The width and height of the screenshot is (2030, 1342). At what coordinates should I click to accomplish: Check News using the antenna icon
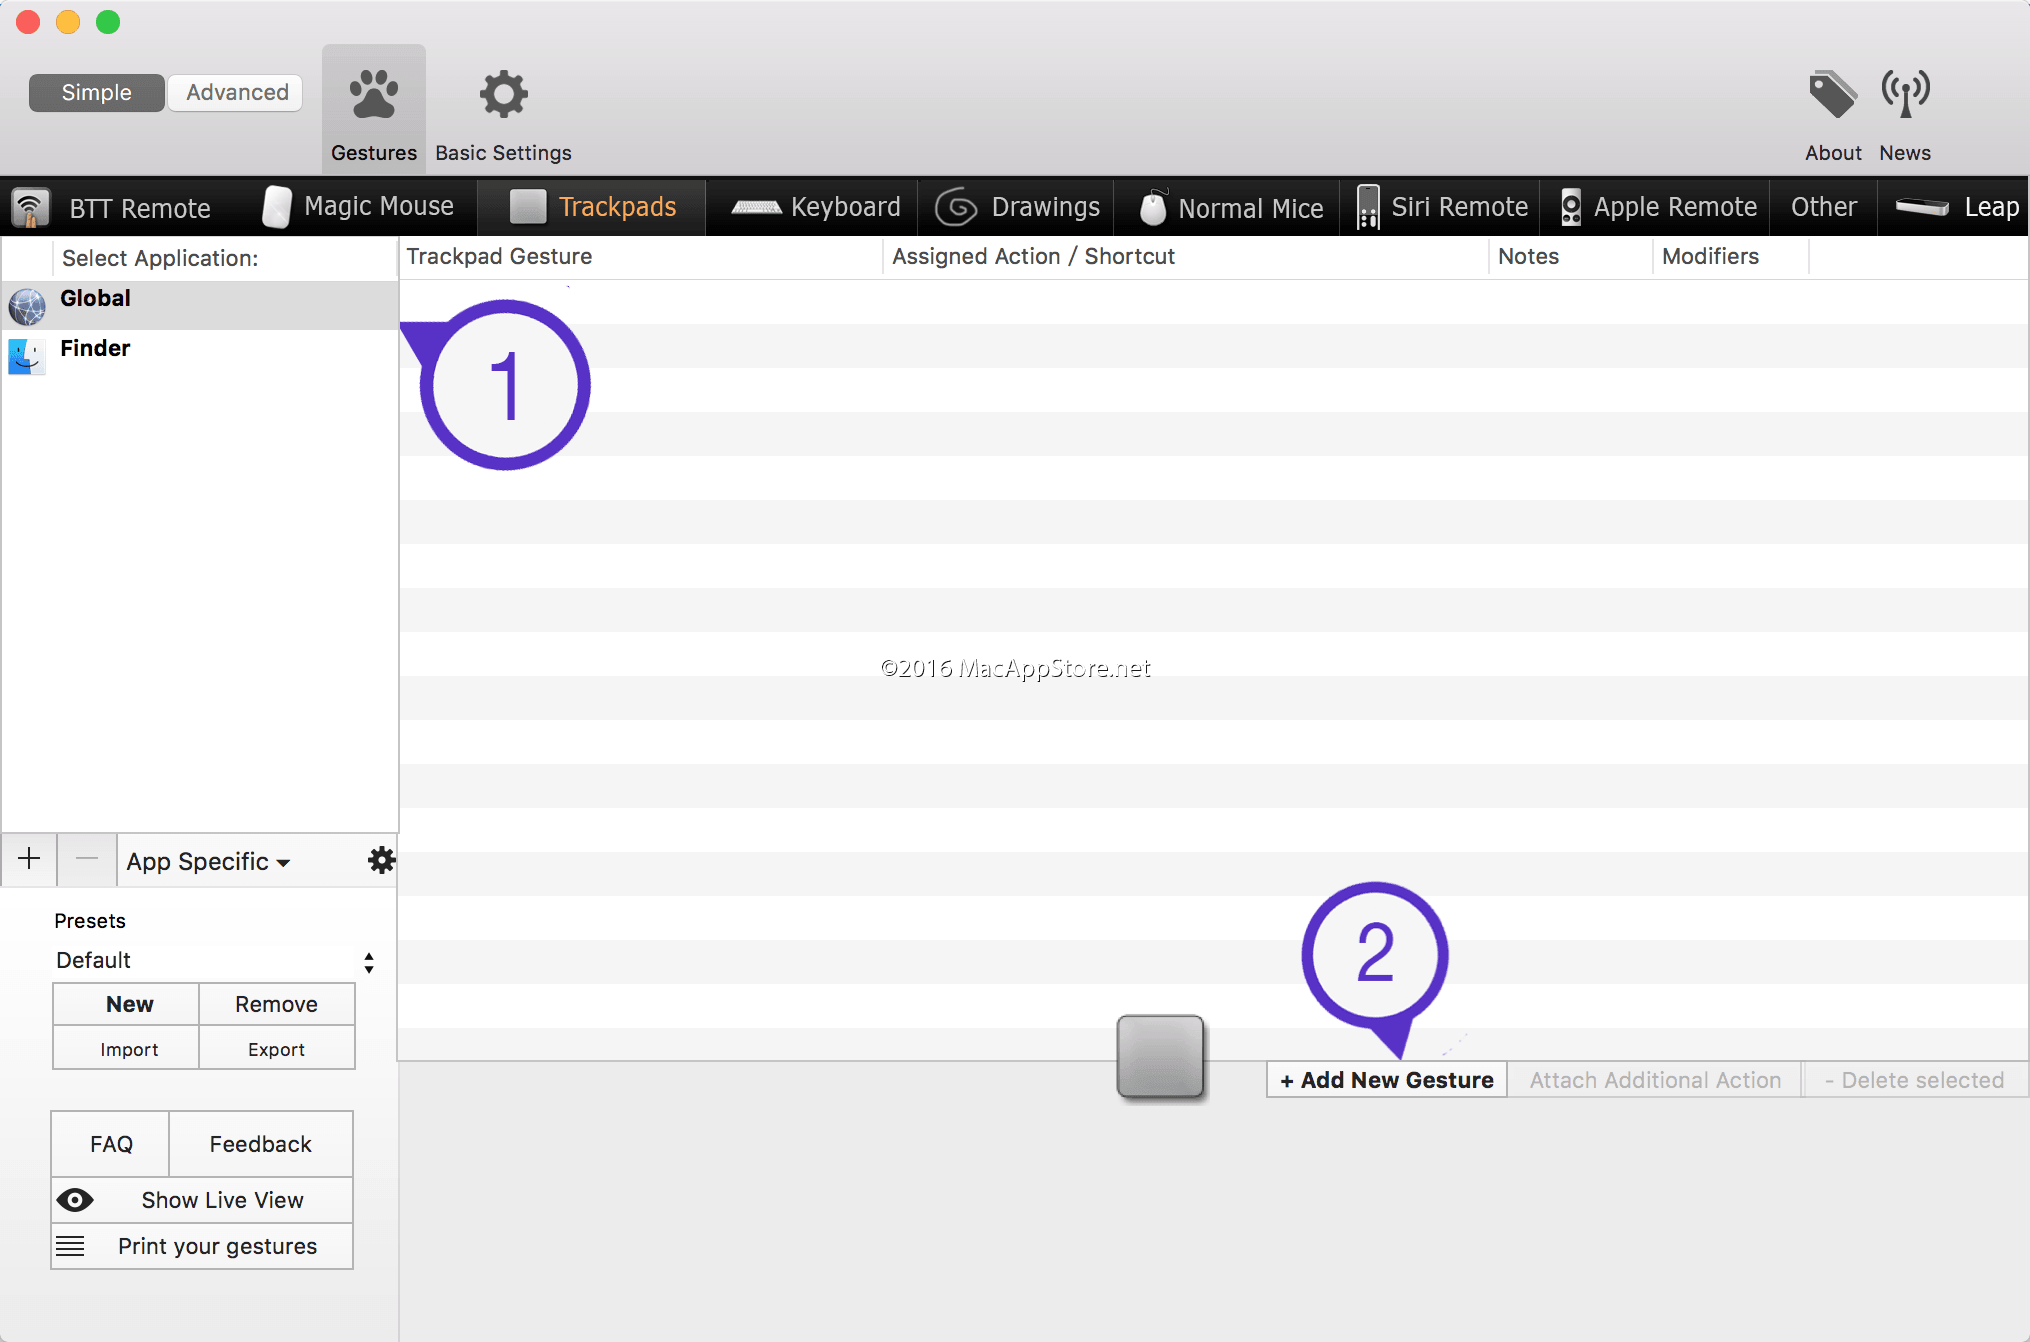tap(1904, 93)
